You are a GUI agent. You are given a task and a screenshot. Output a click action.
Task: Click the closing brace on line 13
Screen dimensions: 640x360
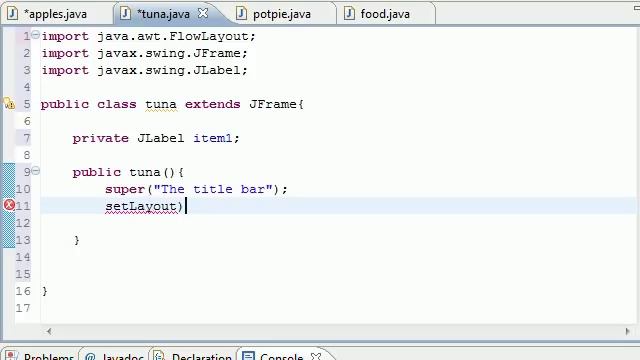coord(76,240)
